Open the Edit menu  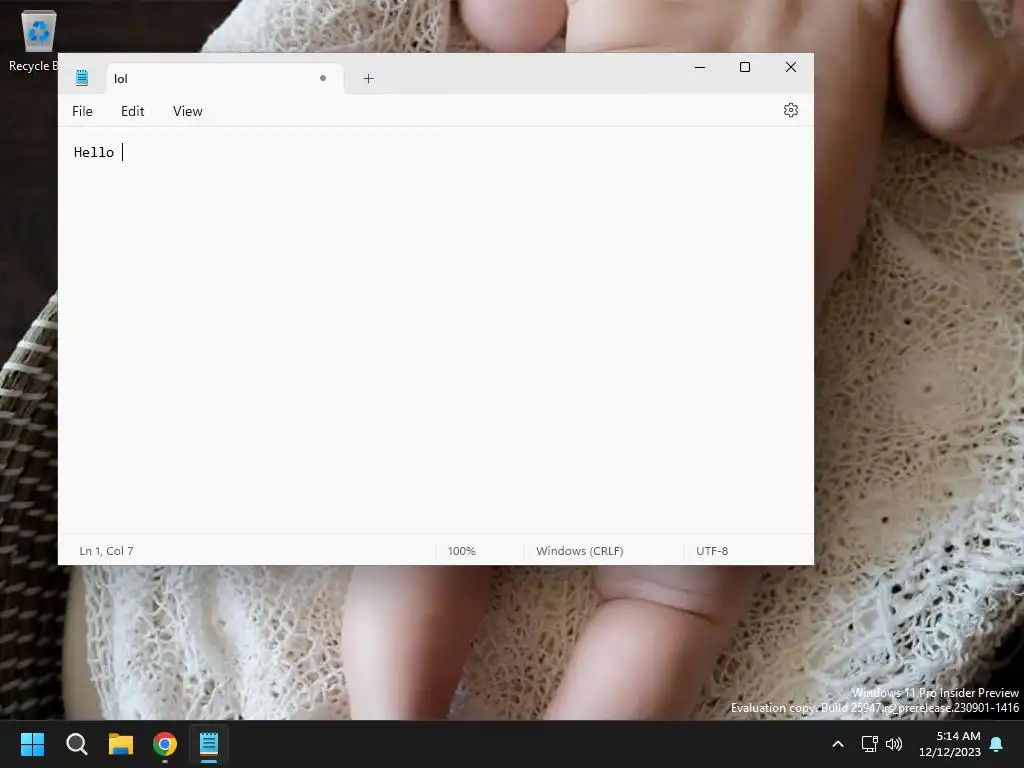[133, 111]
